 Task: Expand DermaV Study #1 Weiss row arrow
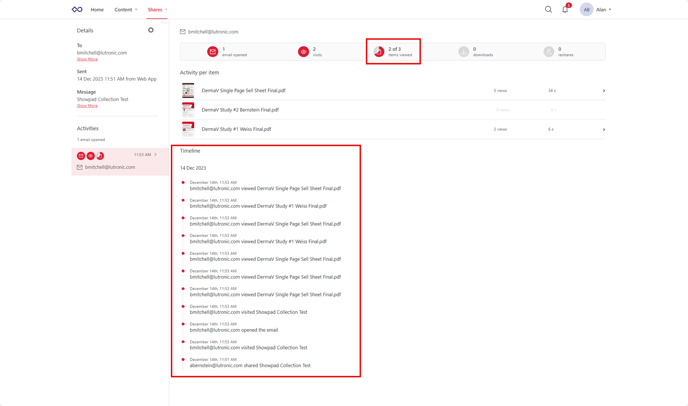tap(603, 129)
